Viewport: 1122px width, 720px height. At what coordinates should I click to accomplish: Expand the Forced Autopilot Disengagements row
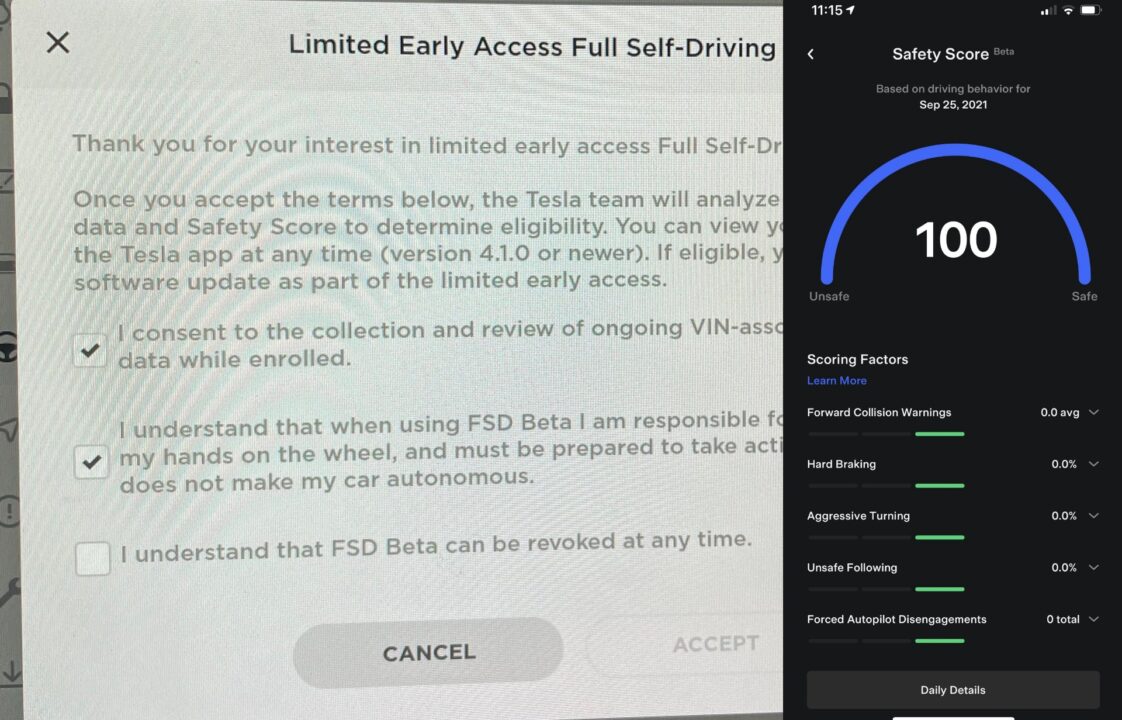pyautogui.click(x=953, y=619)
